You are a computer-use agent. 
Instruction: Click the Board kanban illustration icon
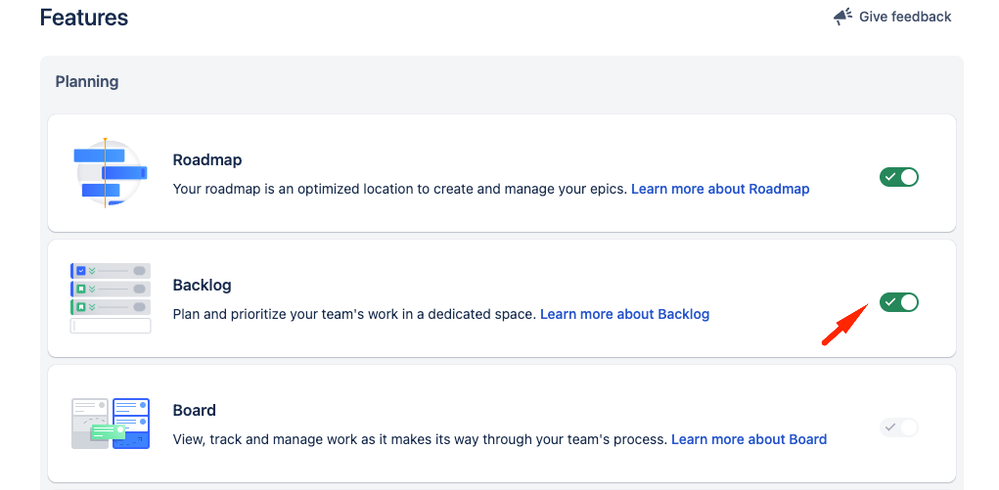pyautogui.click(x=110, y=423)
